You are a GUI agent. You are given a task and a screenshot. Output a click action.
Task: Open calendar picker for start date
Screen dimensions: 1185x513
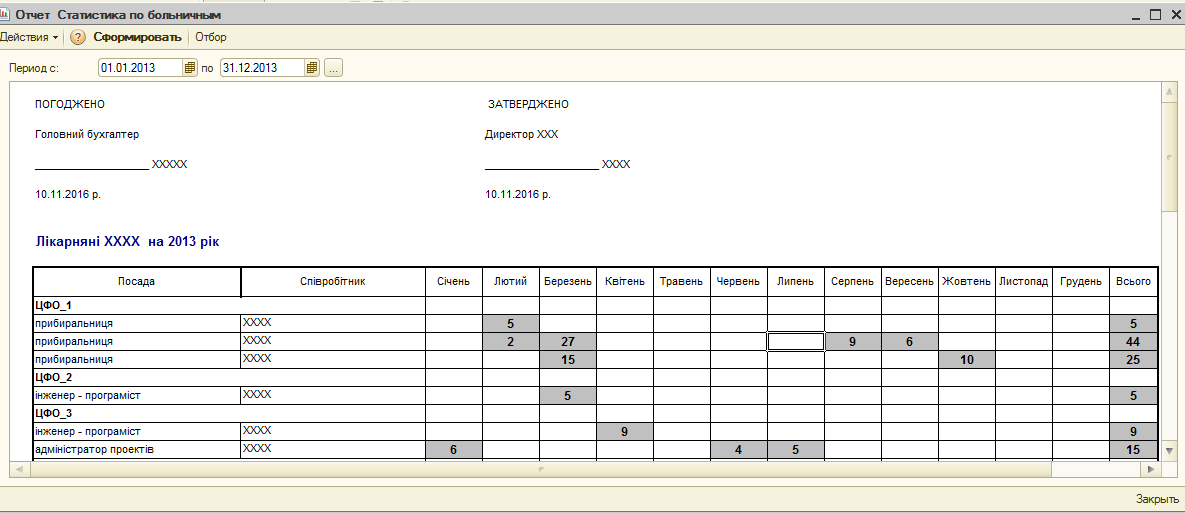coord(190,68)
